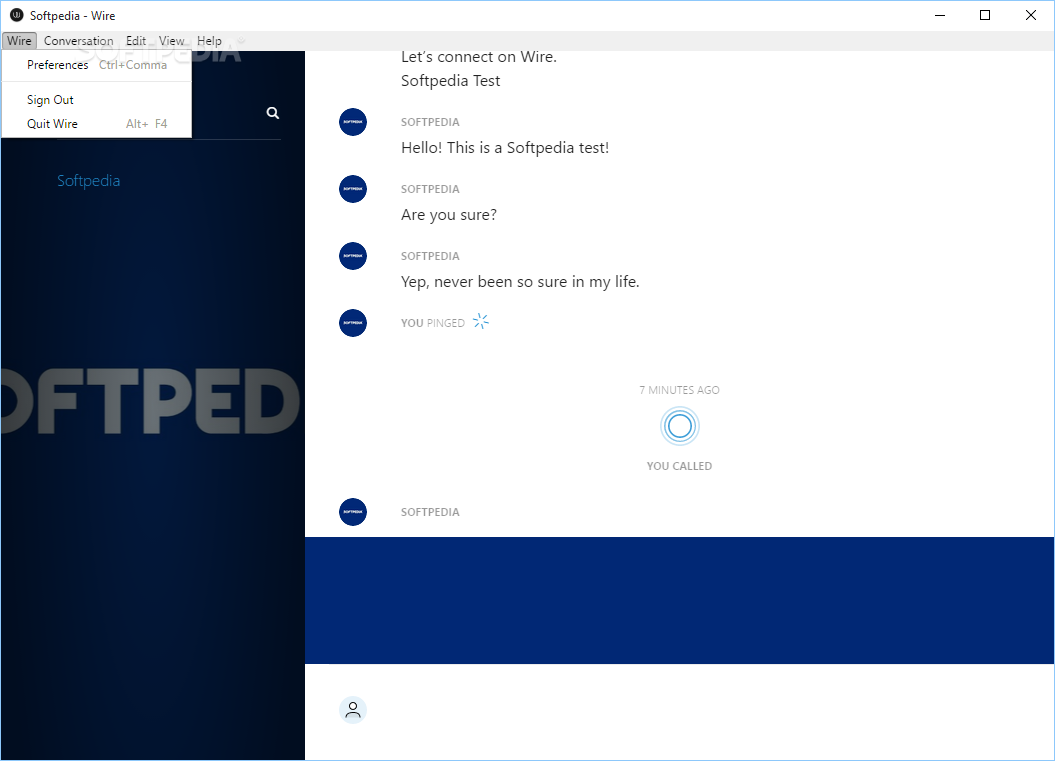Minimize the Wire window
This screenshot has width=1055, height=761.
[940, 15]
